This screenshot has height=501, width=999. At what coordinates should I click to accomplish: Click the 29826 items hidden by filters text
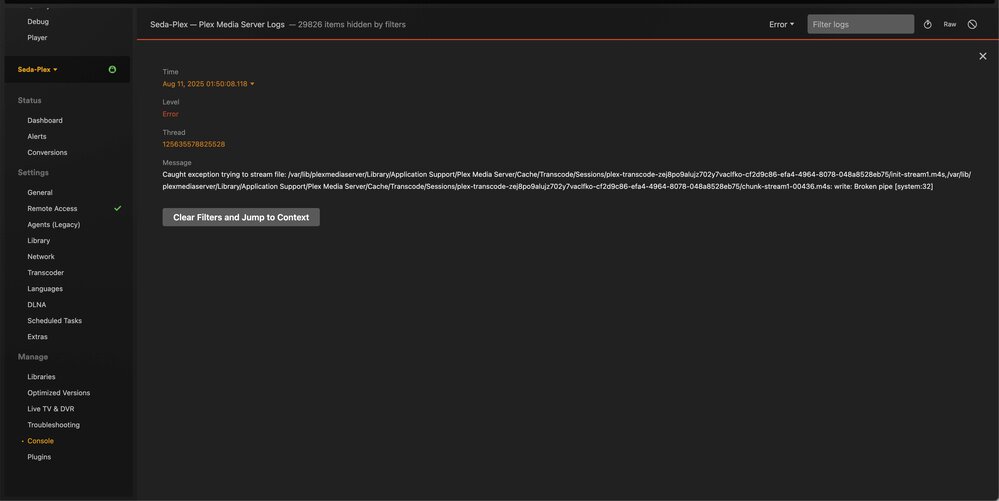click(352, 24)
